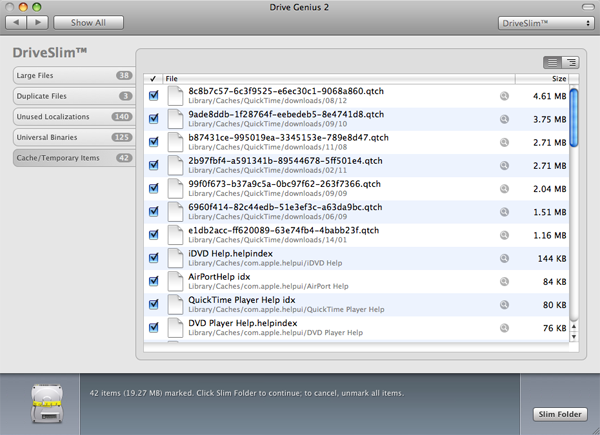Viewport: 600px width, 435px height.
Task: Click magnifier icon for DVD Player Help.helpindex
Action: point(504,328)
